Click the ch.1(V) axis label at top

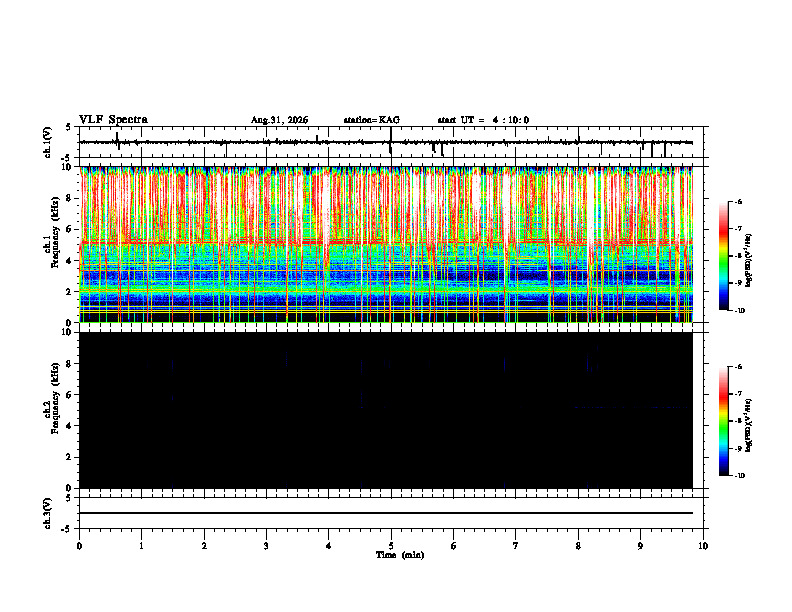(47, 142)
